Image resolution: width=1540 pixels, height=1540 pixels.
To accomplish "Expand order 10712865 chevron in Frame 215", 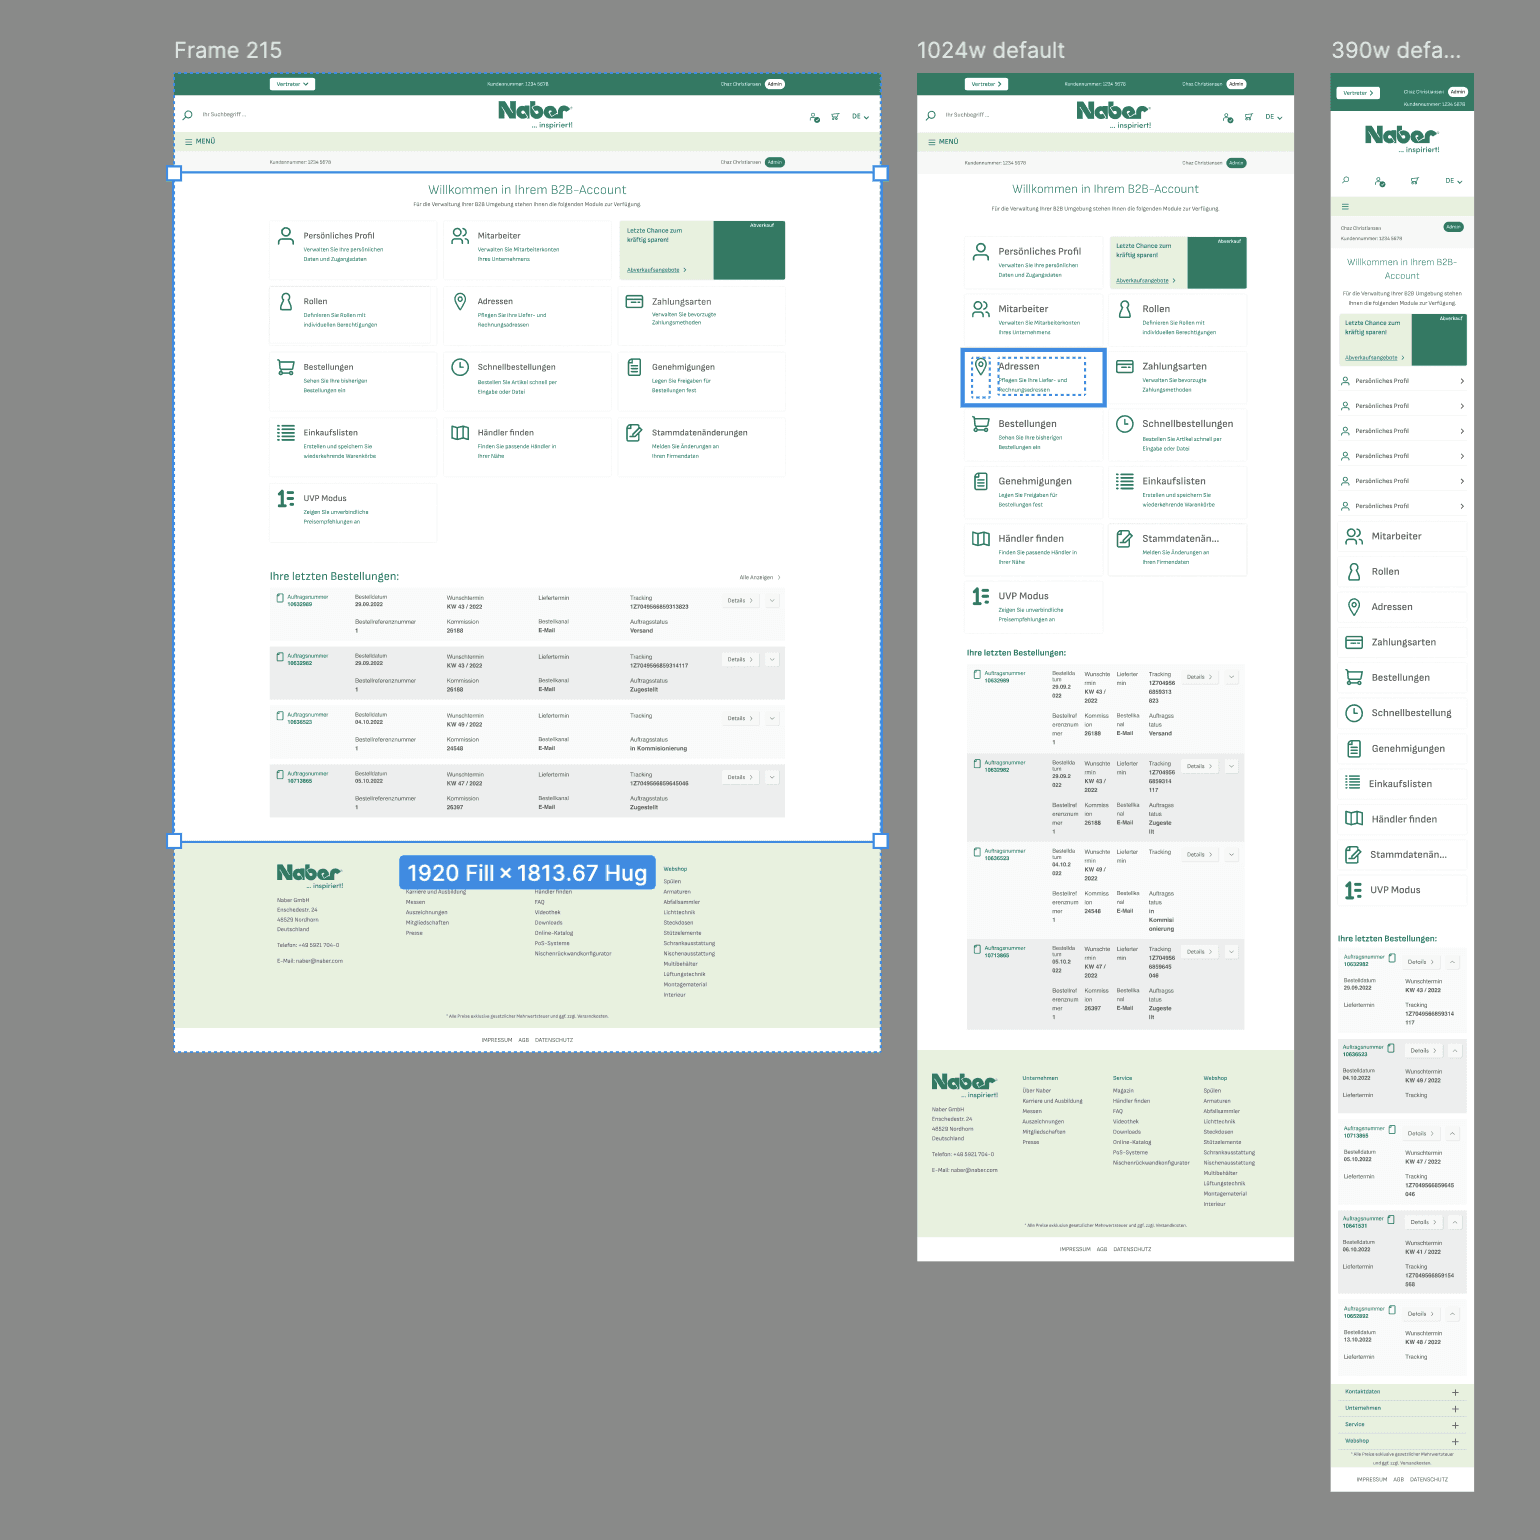I will [772, 777].
